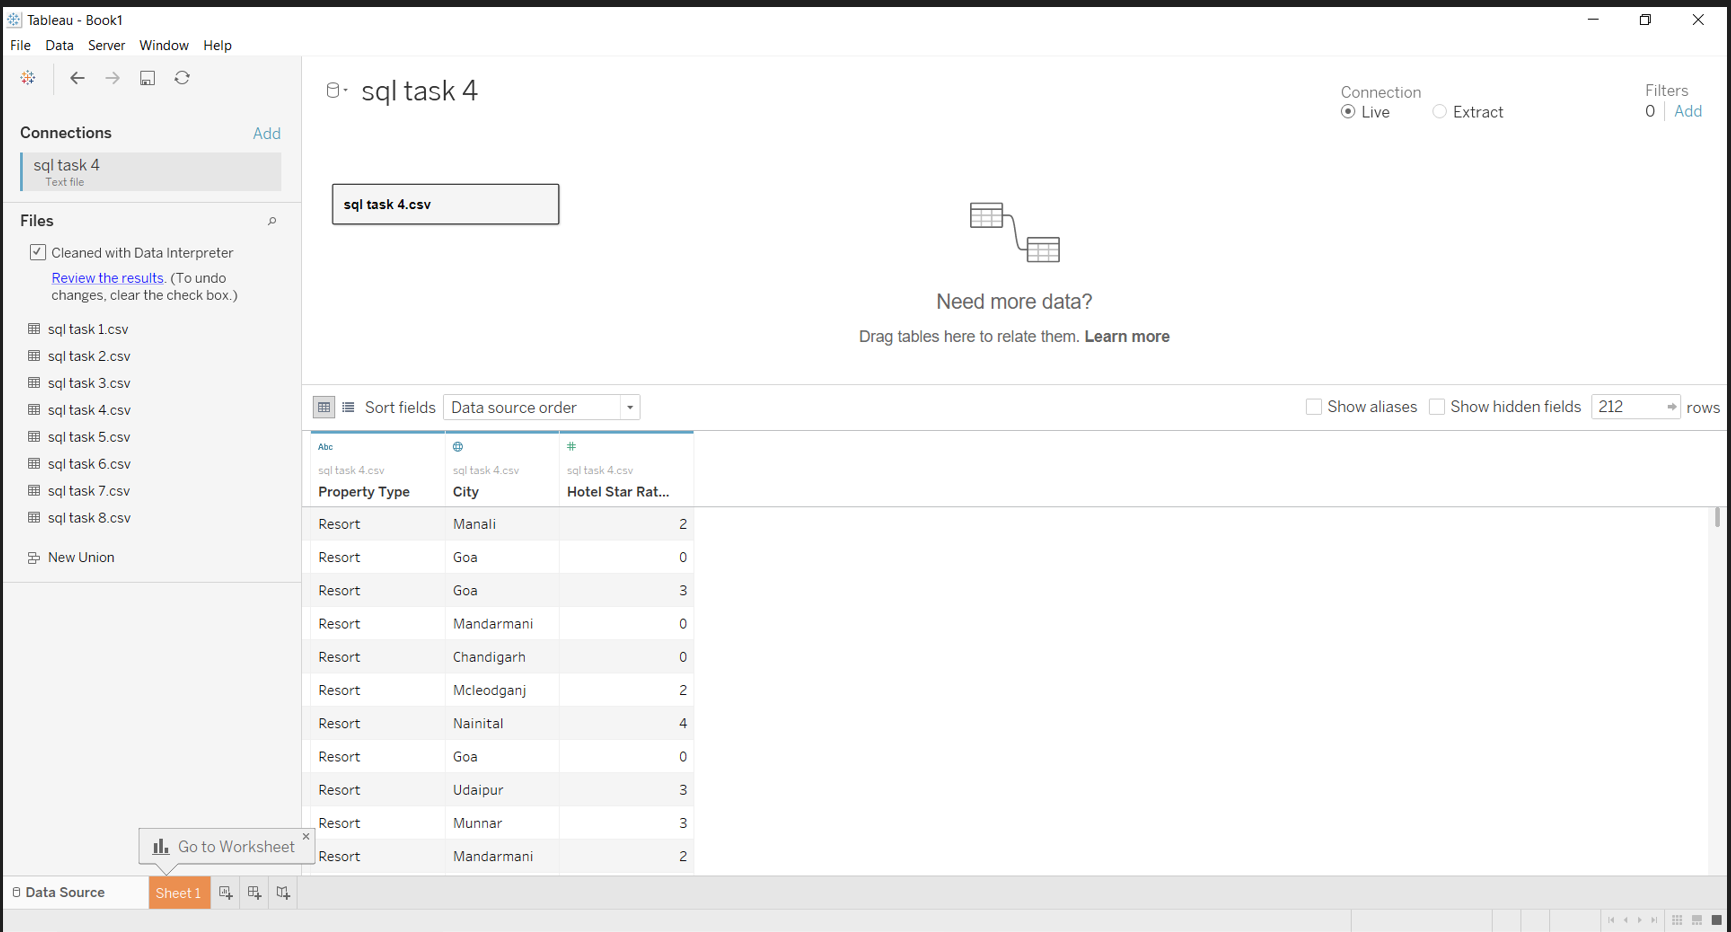
Task: Adjust the rows stepper showing 212
Action: (x=1672, y=407)
